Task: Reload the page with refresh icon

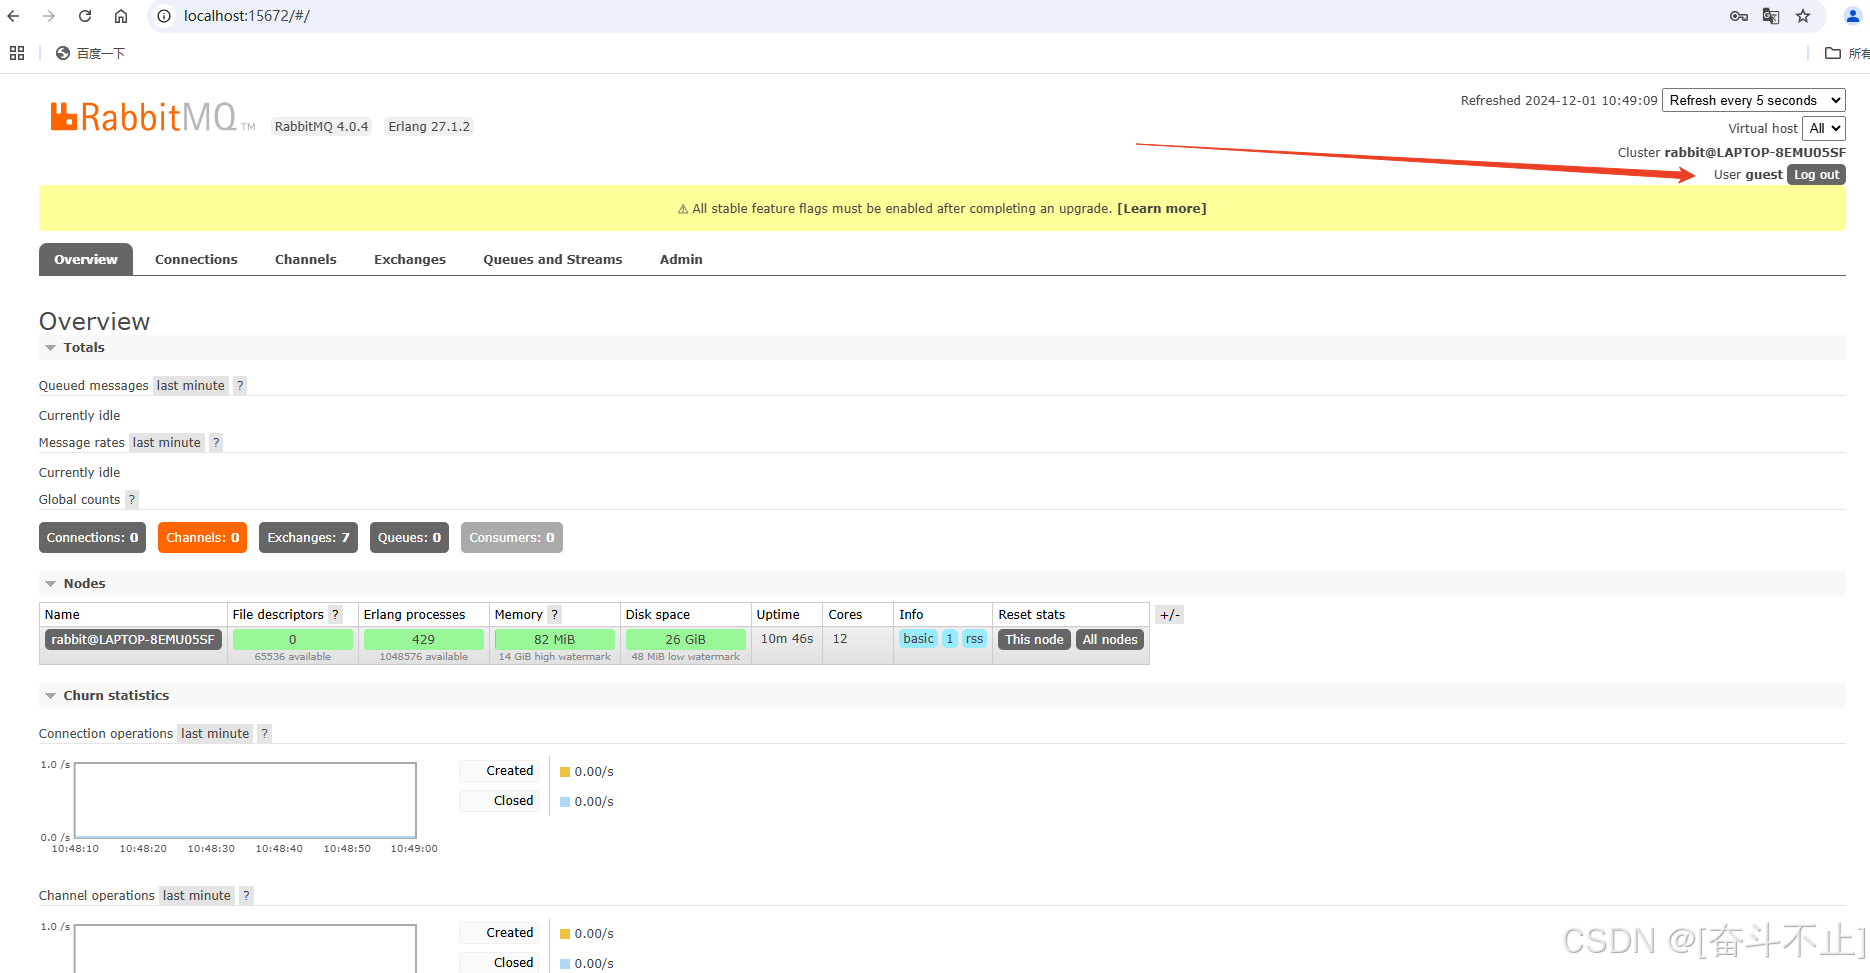Action: [85, 16]
